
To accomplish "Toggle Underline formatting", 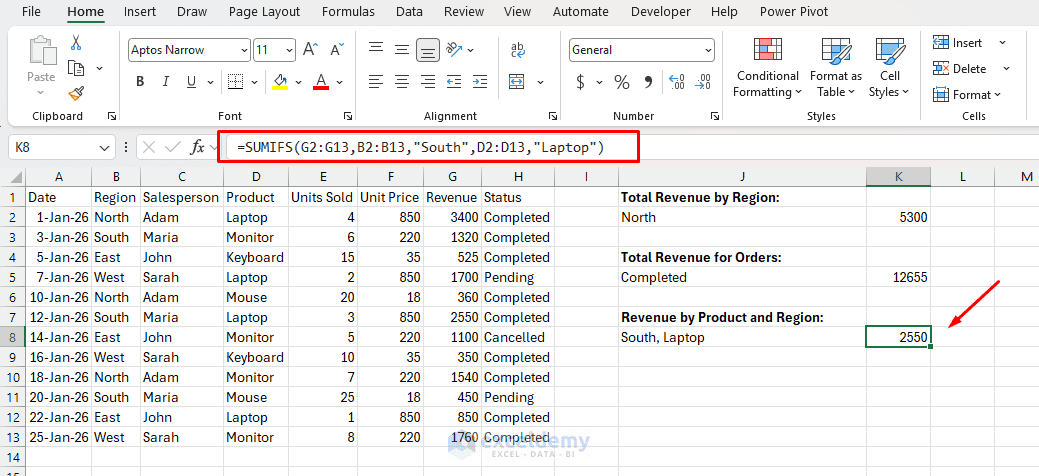I will pyautogui.click(x=191, y=82).
